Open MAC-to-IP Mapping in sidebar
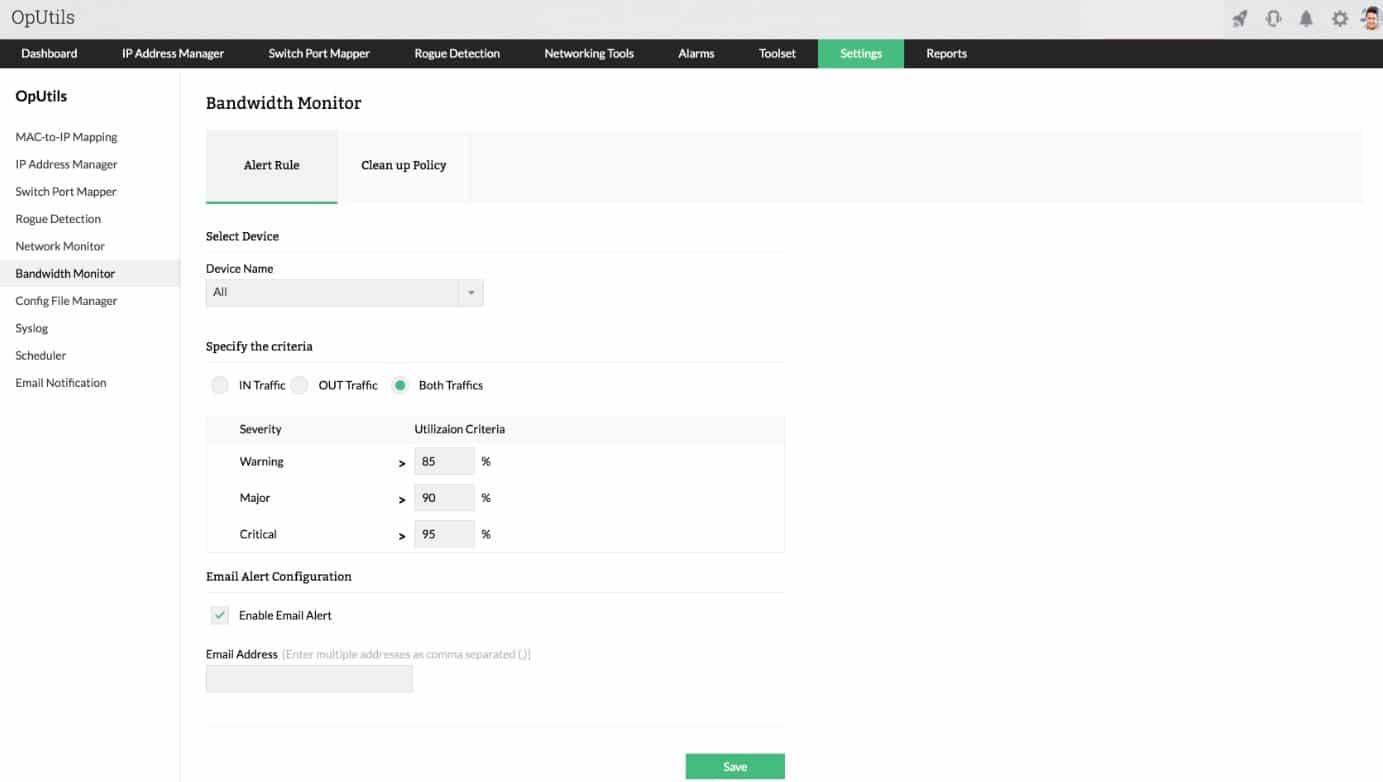 click(x=66, y=137)
